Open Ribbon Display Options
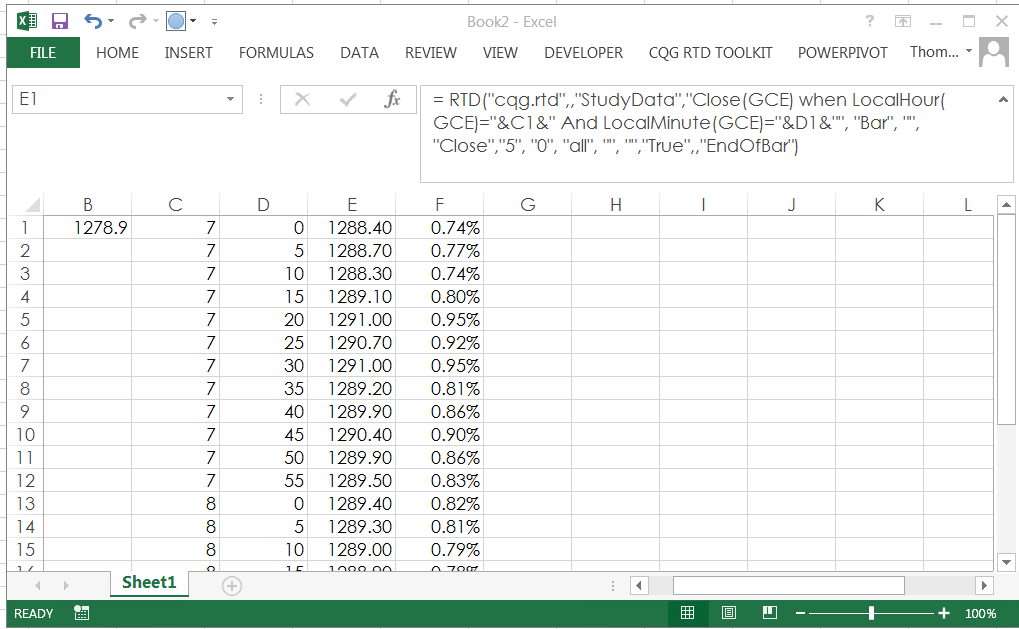 [x=903, y=21]
